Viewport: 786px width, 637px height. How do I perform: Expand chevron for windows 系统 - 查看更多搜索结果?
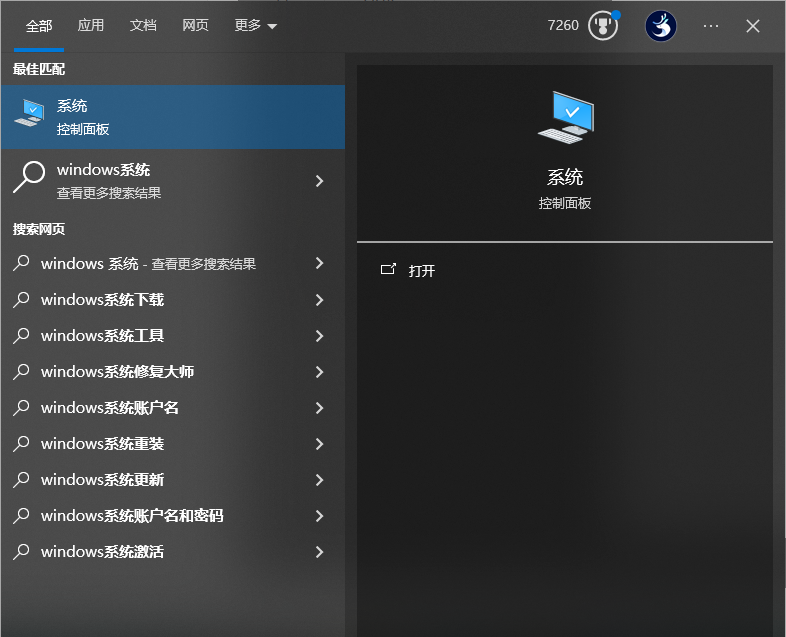point(319,263)
